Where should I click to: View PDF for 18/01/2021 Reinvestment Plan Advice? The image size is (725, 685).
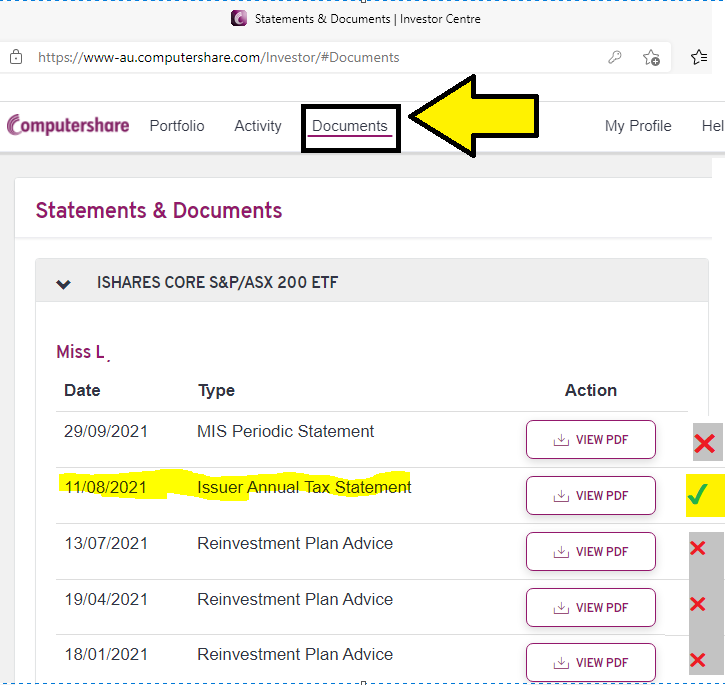pos(590,662)
